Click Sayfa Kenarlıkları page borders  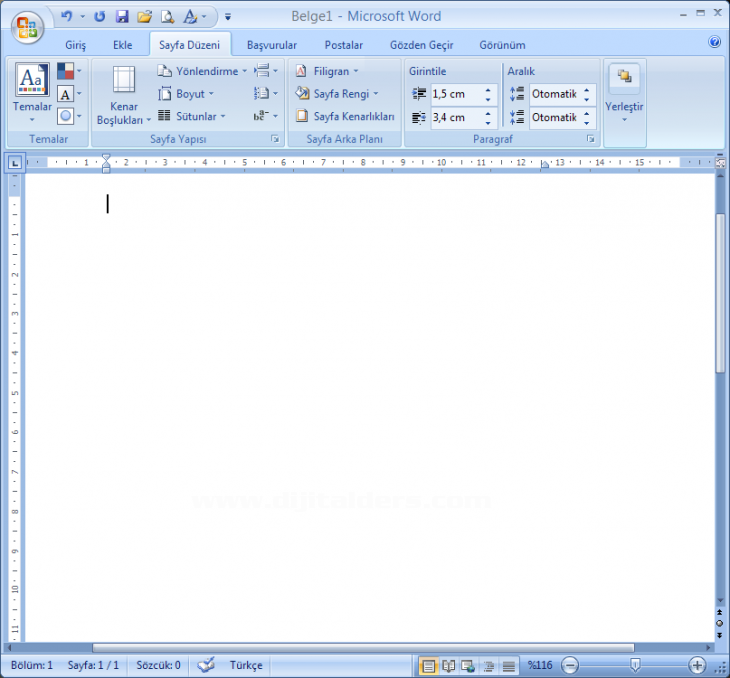345,116
